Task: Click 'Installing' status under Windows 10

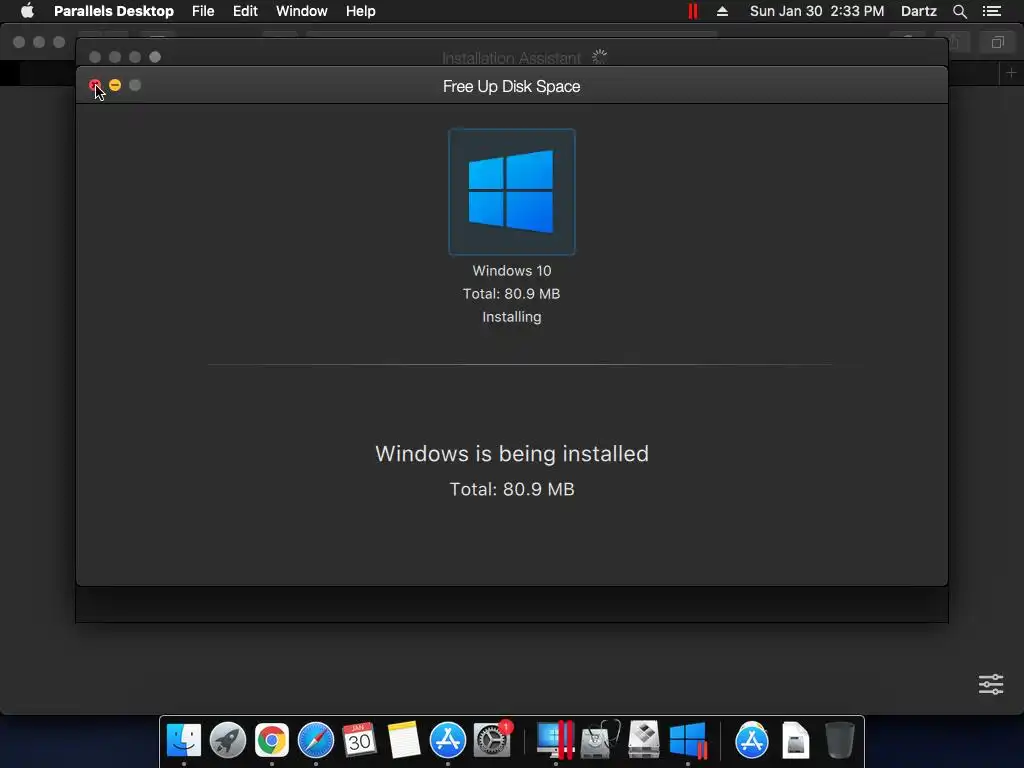Action: 511,317
